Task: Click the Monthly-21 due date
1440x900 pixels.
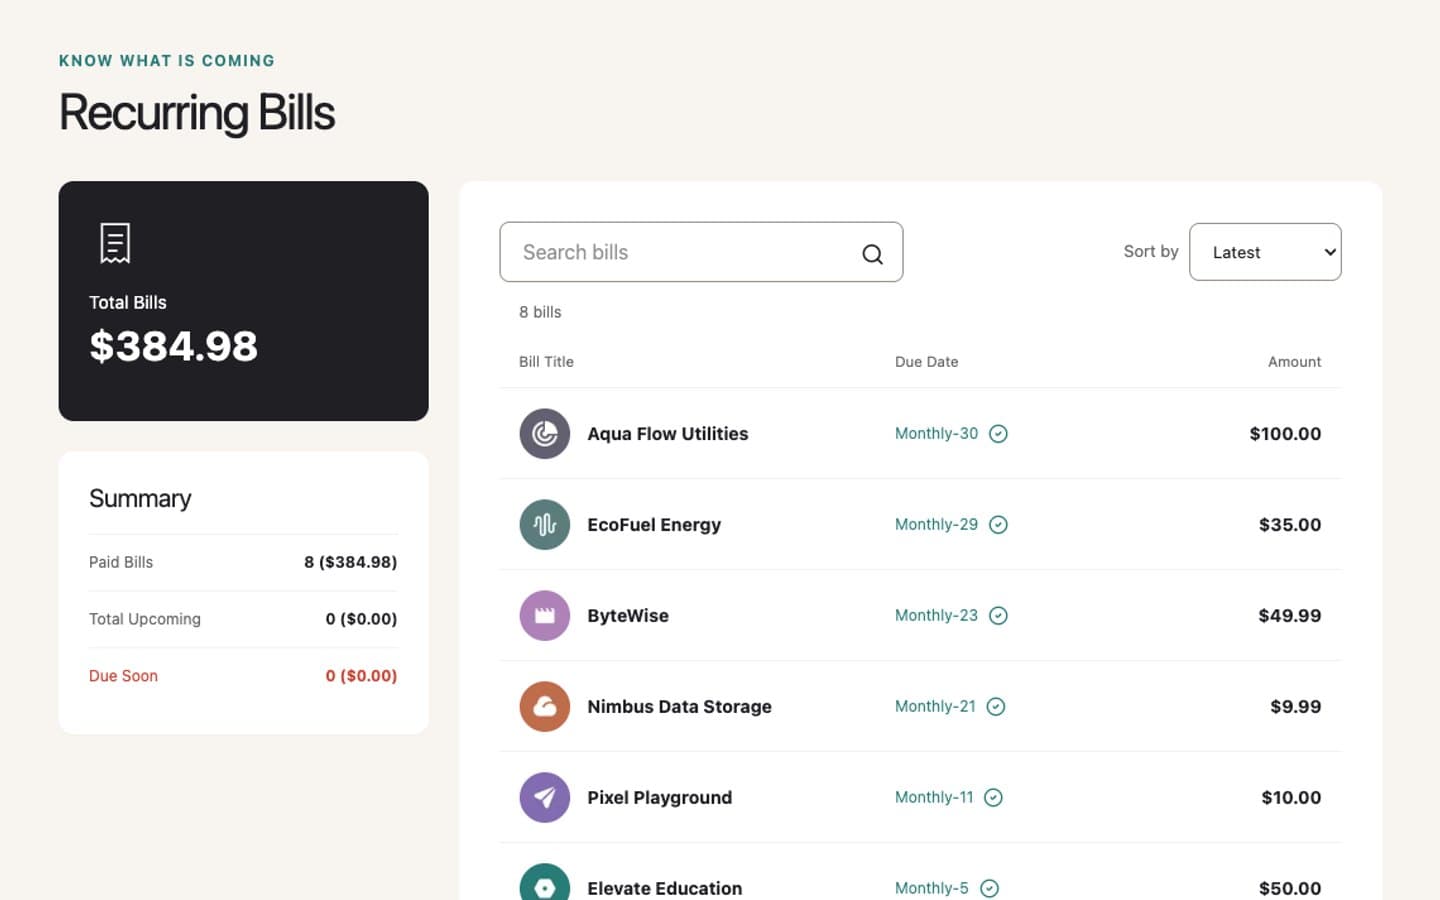Action: click(x=935, y=707)
